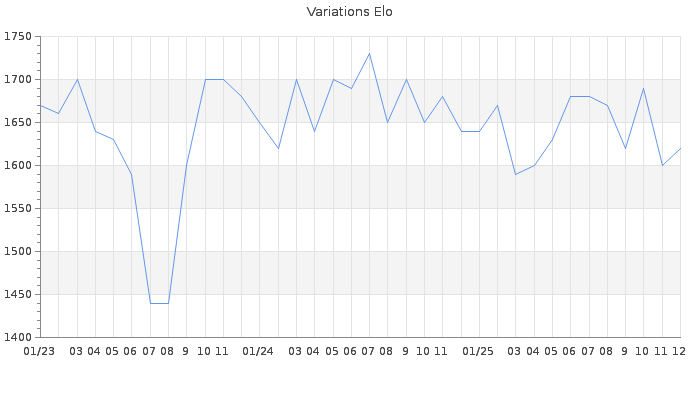This screenshot has height=400, width=700.
Task: Select the 1650 y-axis label
Action: pos(18,123)
